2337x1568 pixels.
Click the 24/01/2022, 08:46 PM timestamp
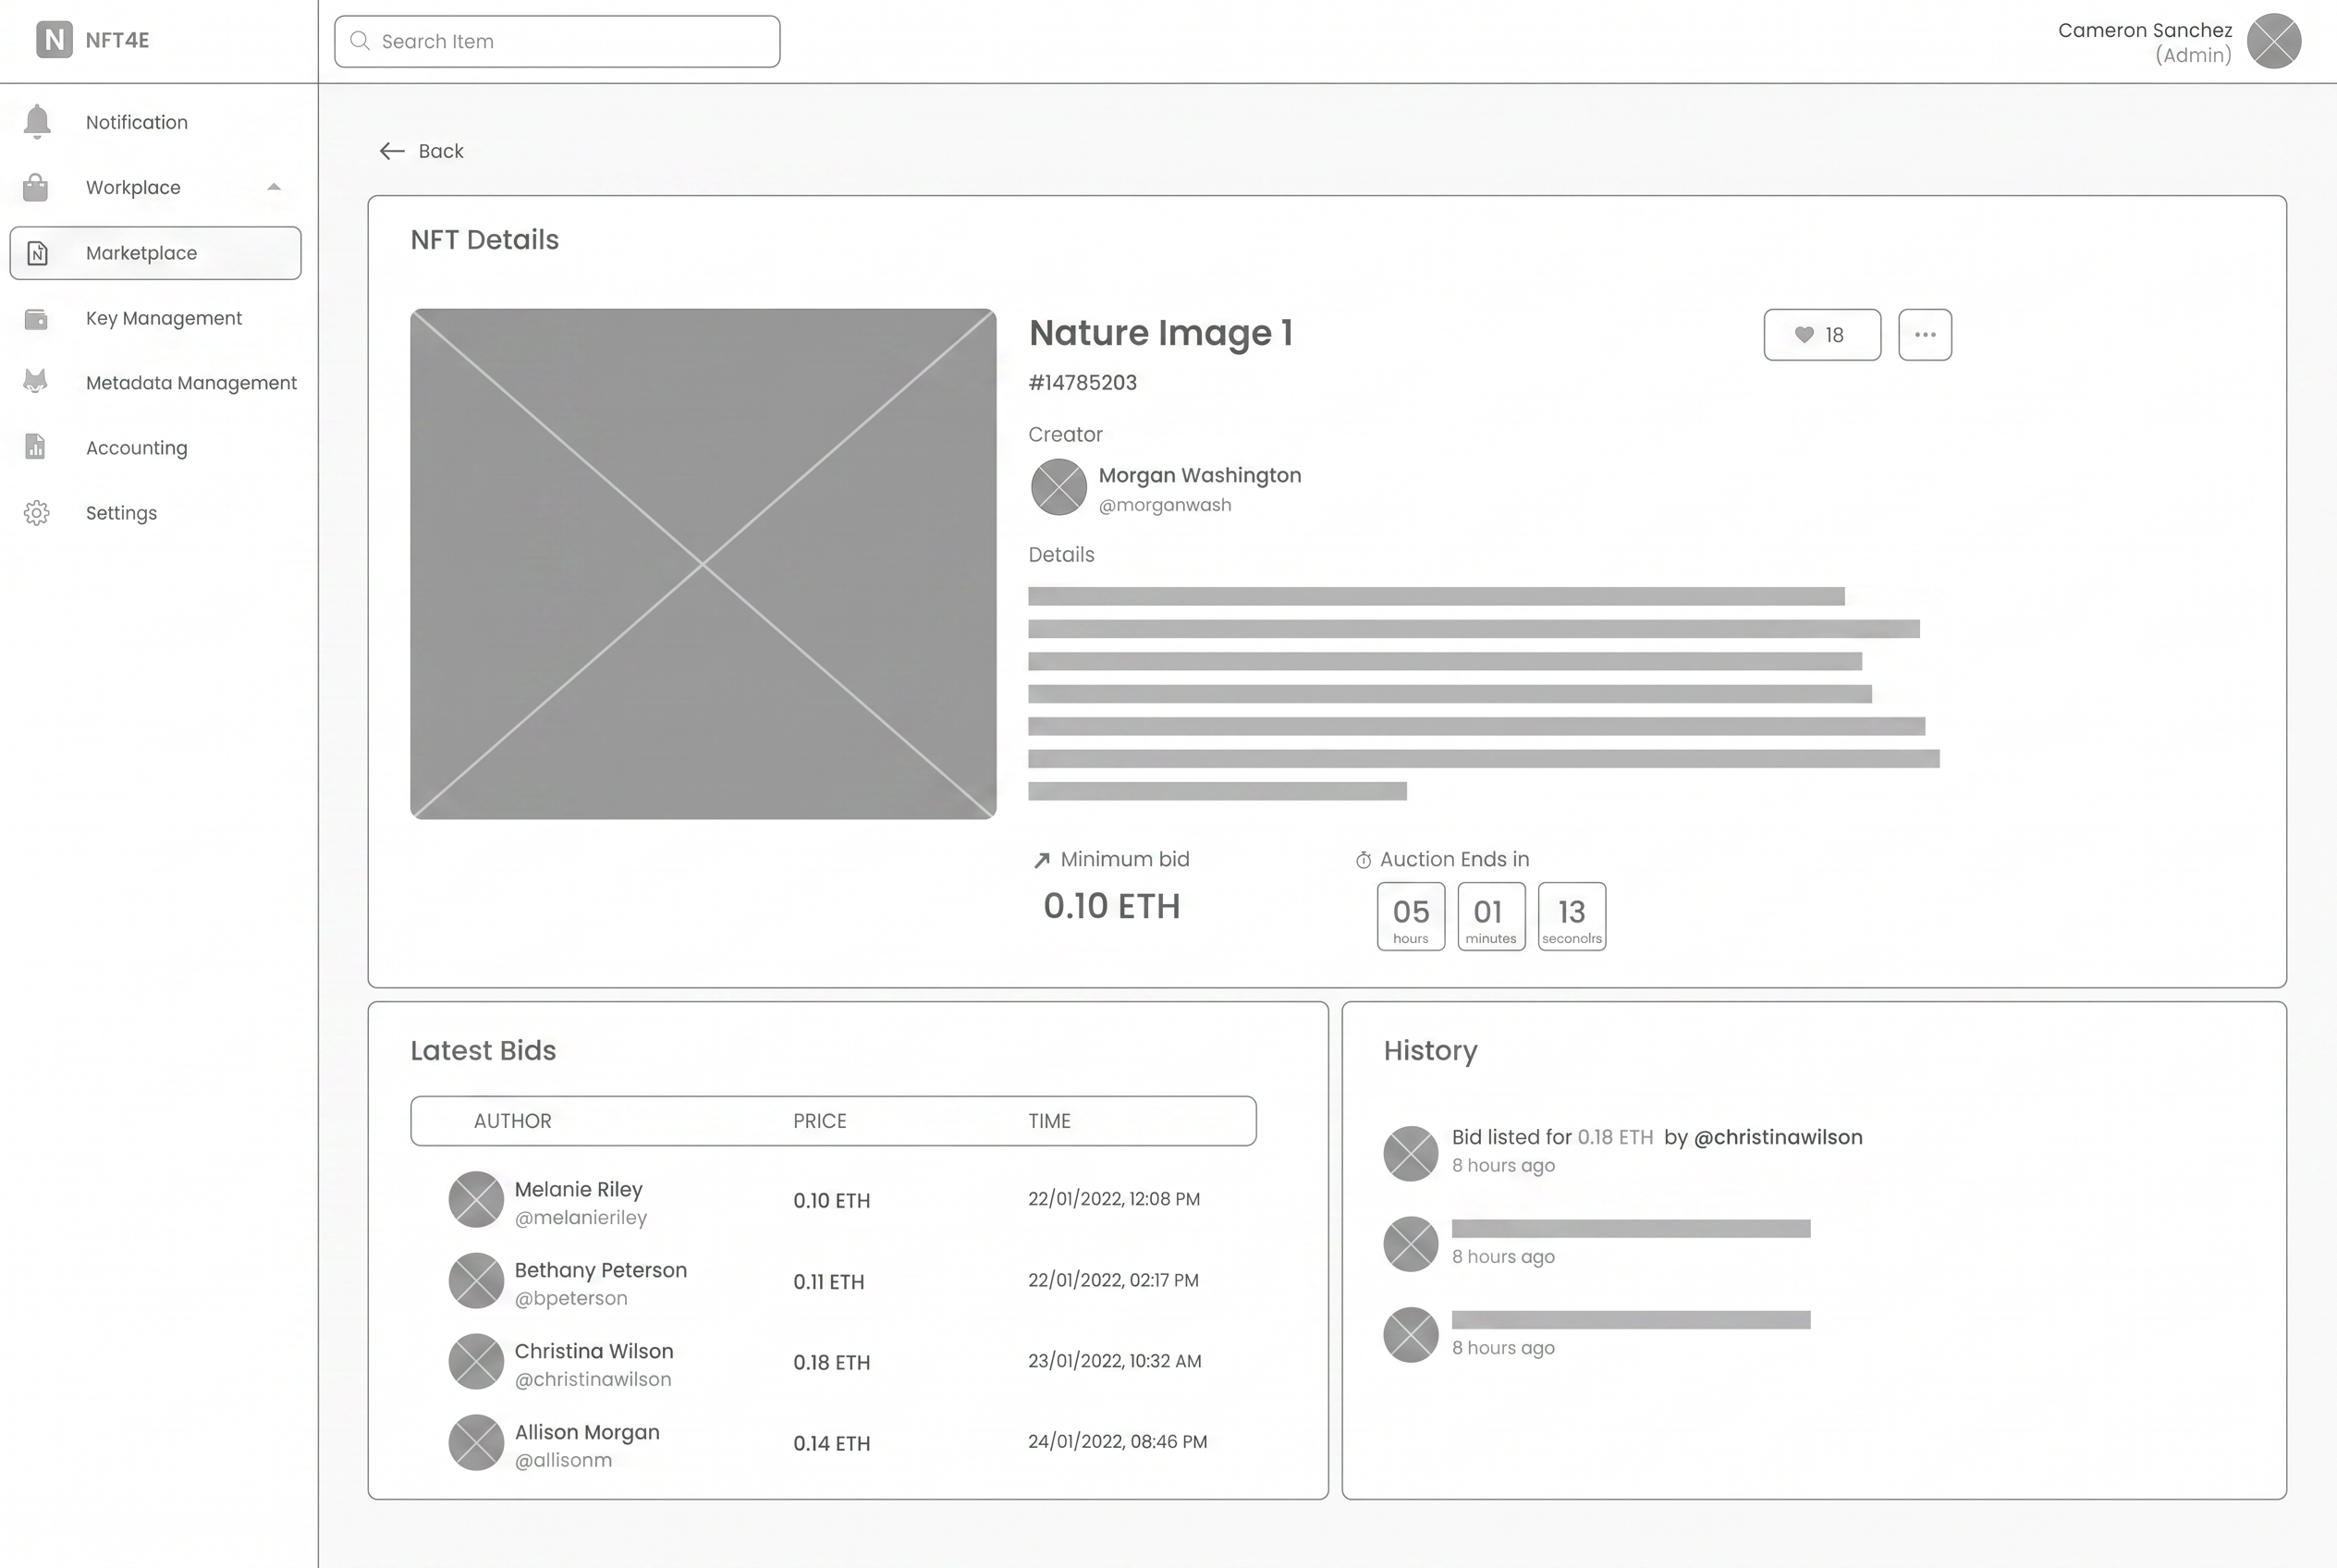[x=1118, y=1442]
